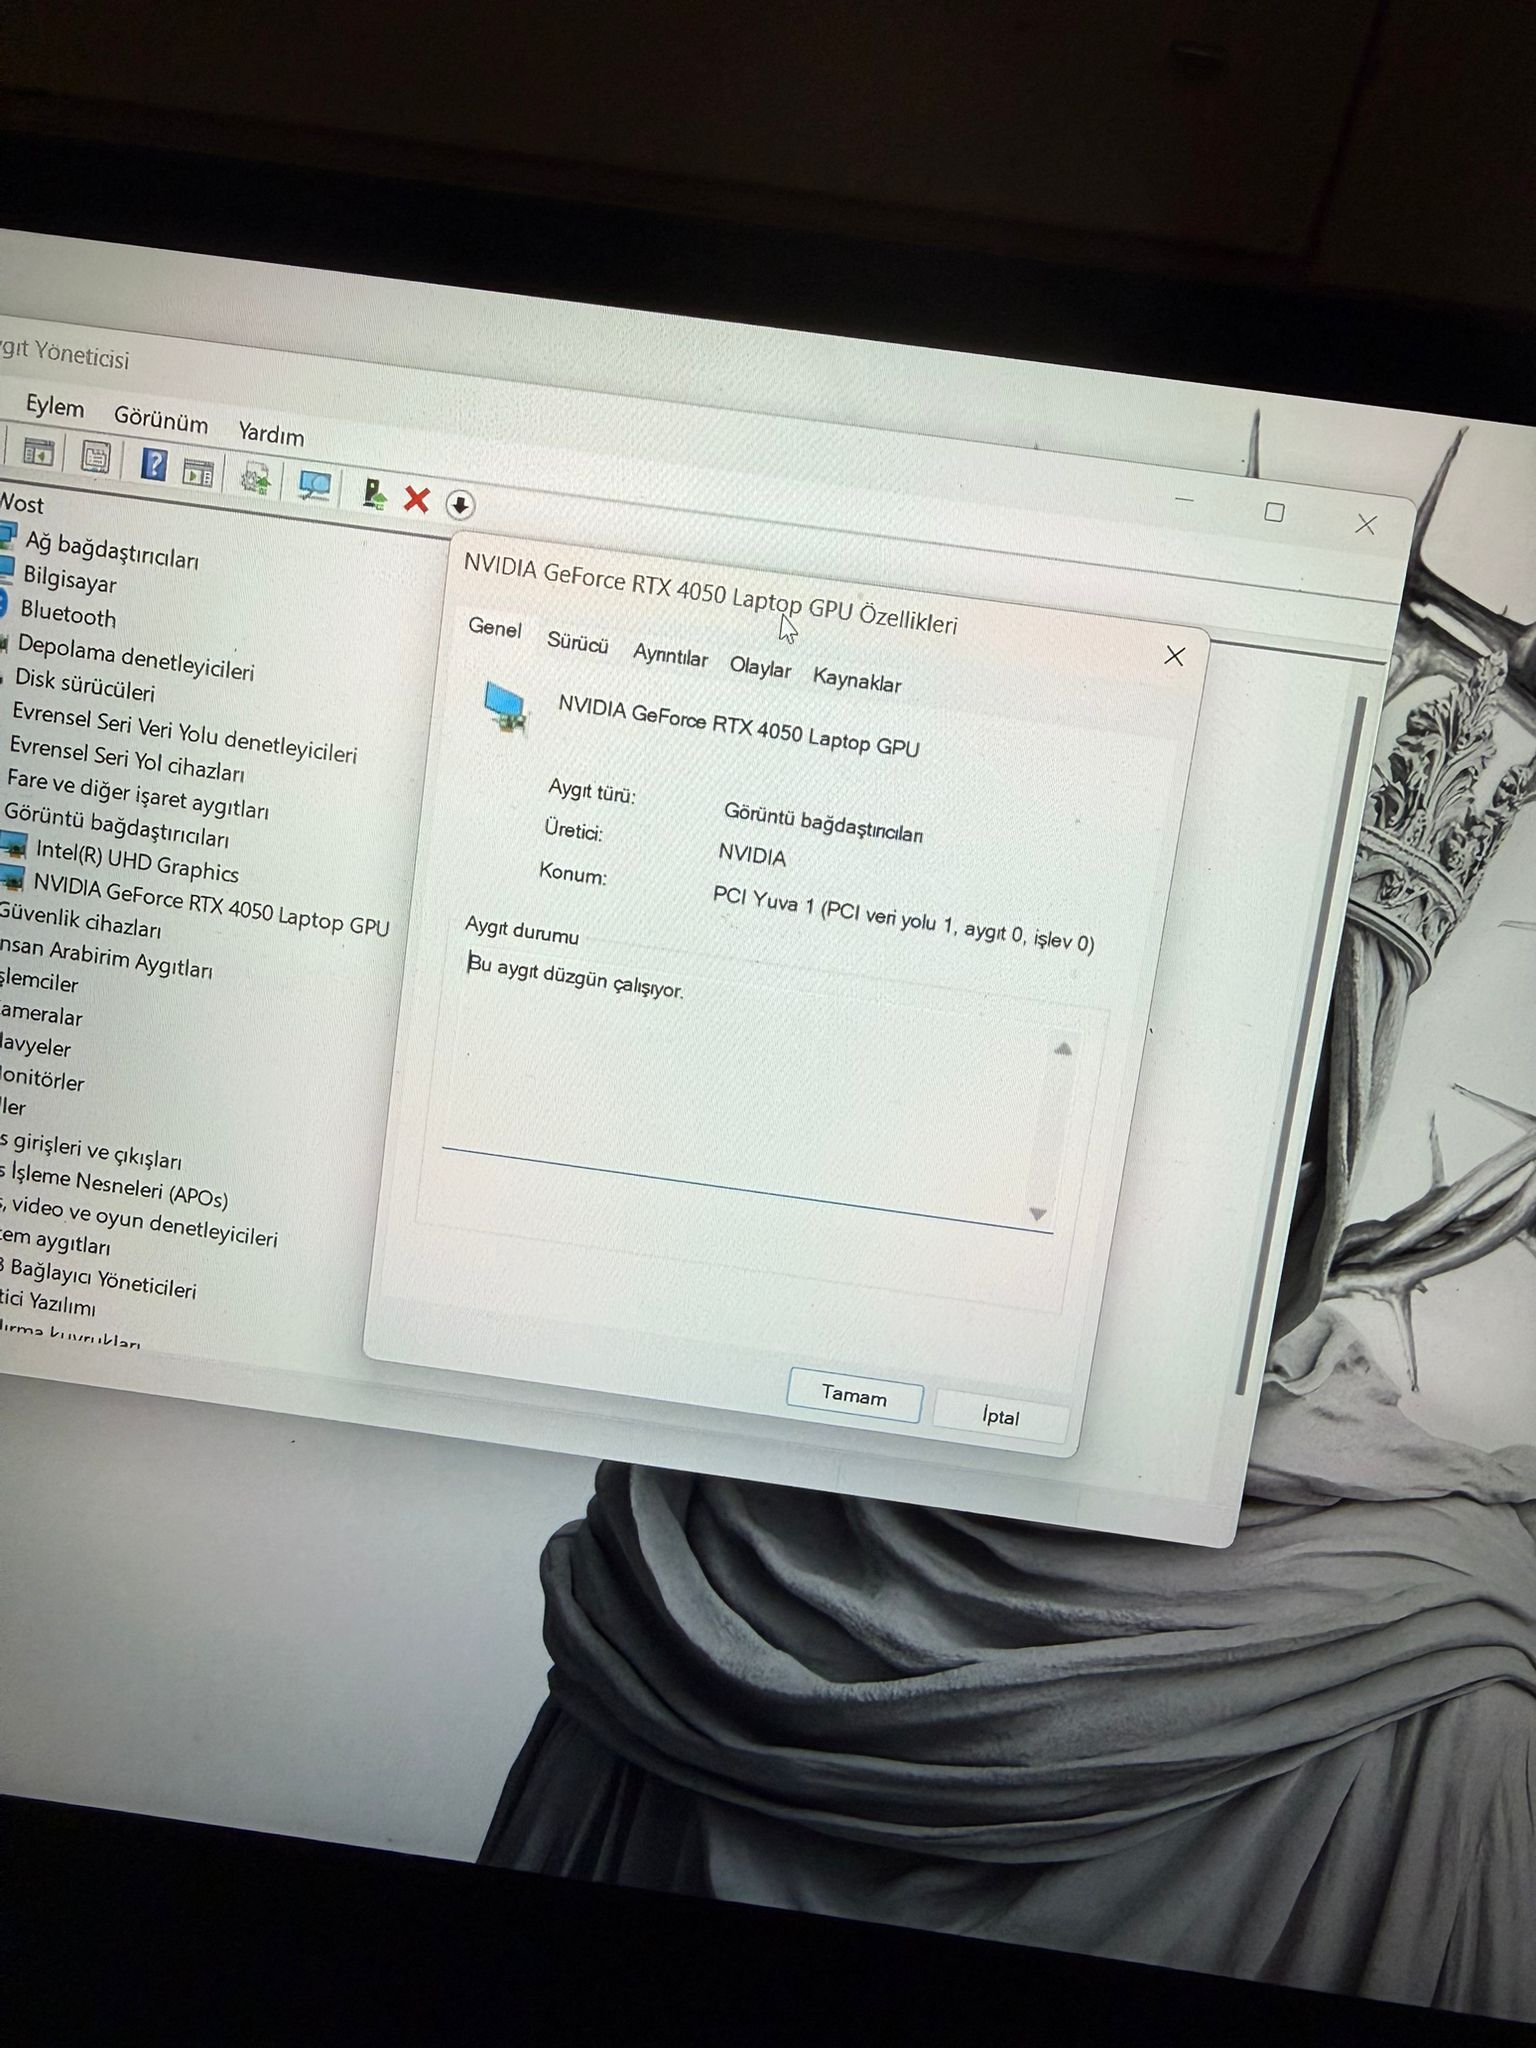This screenshot has width=1536, height=2048.
Task: Select Güvenlik cihazları in the tree
Action: tap(80, 919)
